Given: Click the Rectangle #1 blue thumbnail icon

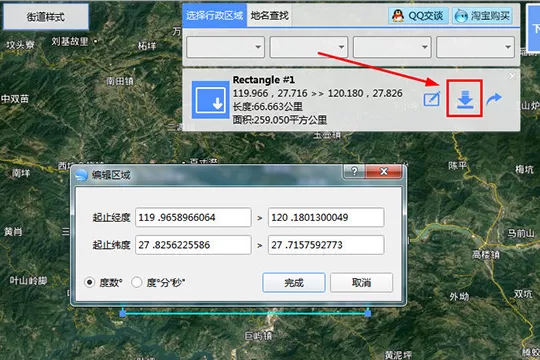Looking at the screenshot, I should (210, 100).
